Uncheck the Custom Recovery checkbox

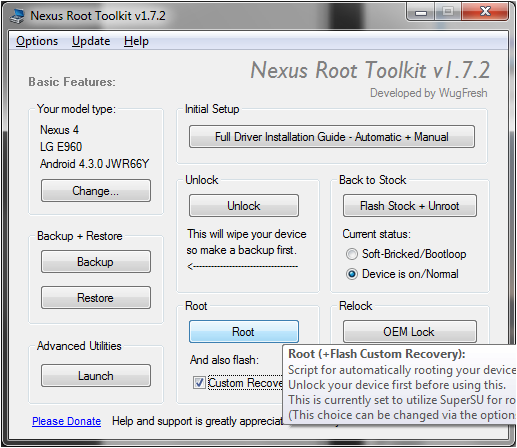pyautogui.click(x=199, y=383)
